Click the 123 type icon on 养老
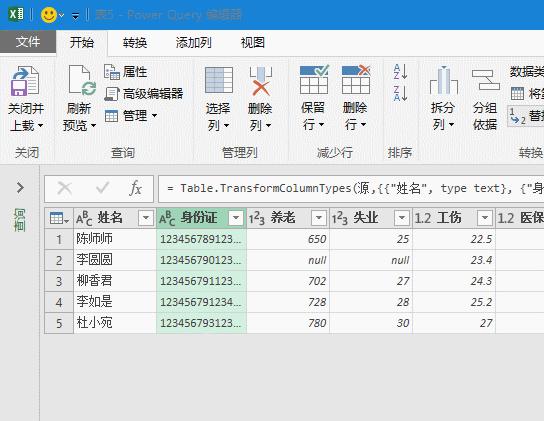 coord(256,218)
